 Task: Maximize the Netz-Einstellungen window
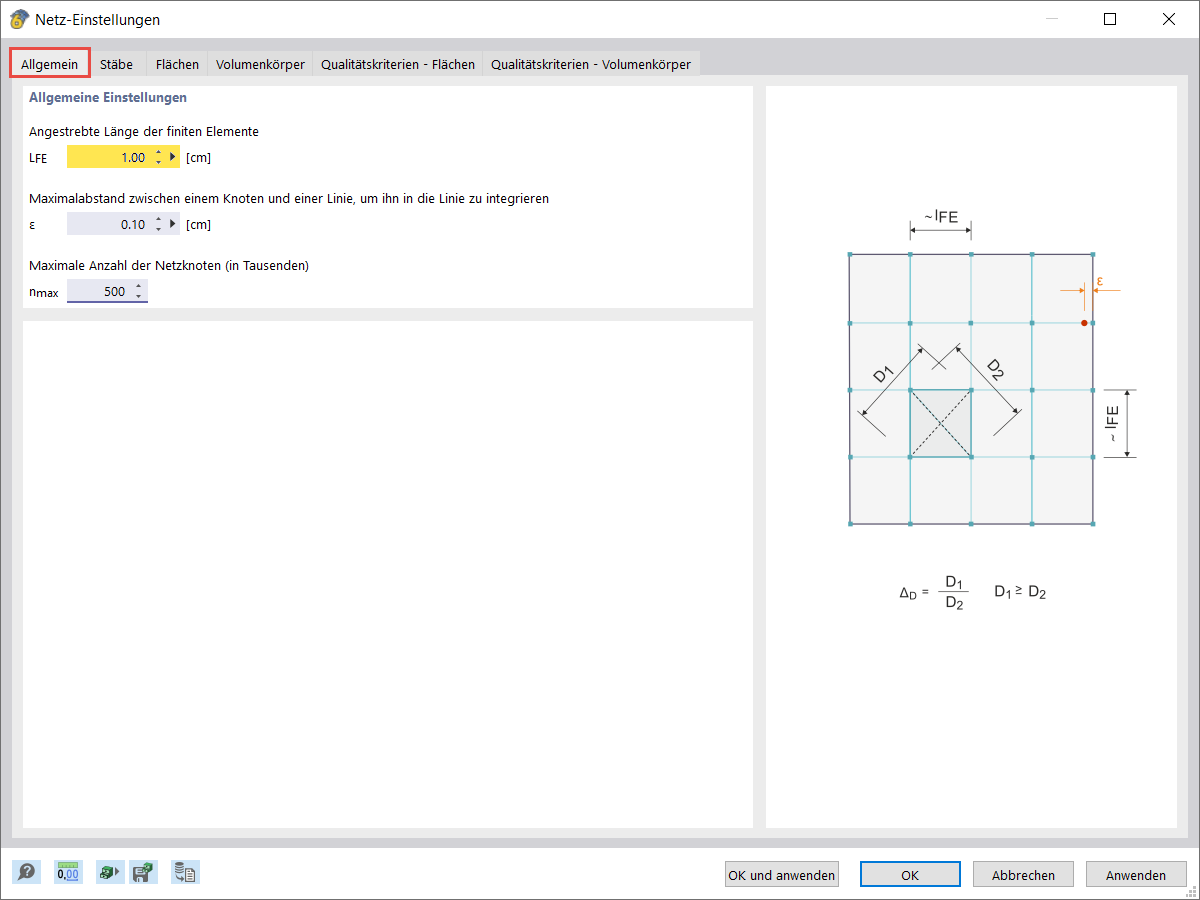tap(1110, 19)
